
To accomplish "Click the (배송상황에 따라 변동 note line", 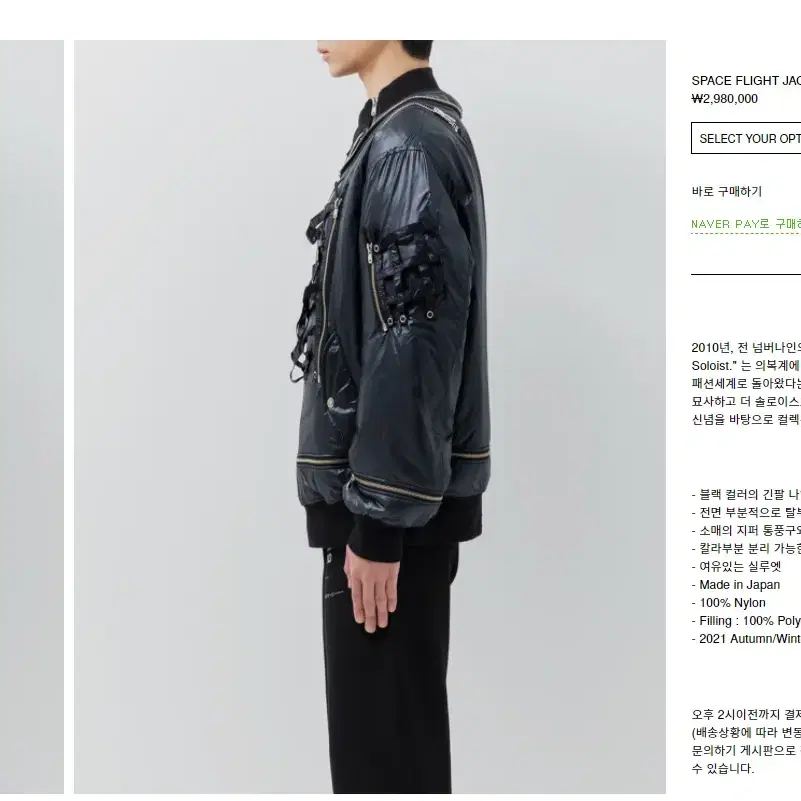I will [746, 732].
